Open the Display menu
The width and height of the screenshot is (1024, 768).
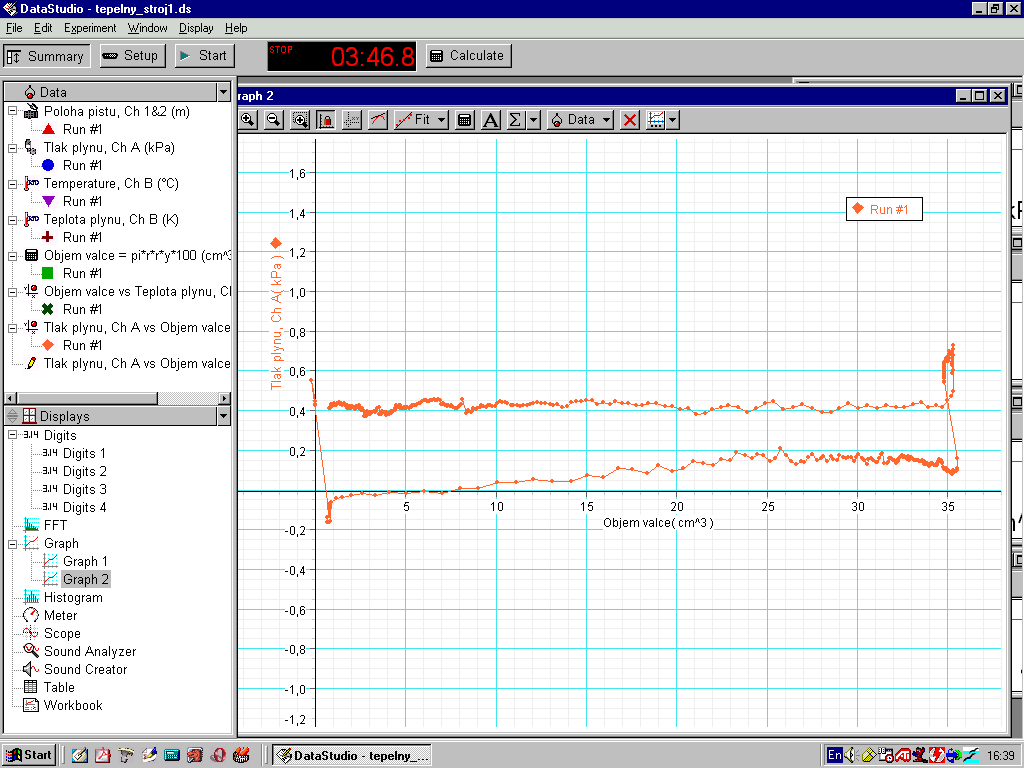pyautogui.click(x=196, y=28)
